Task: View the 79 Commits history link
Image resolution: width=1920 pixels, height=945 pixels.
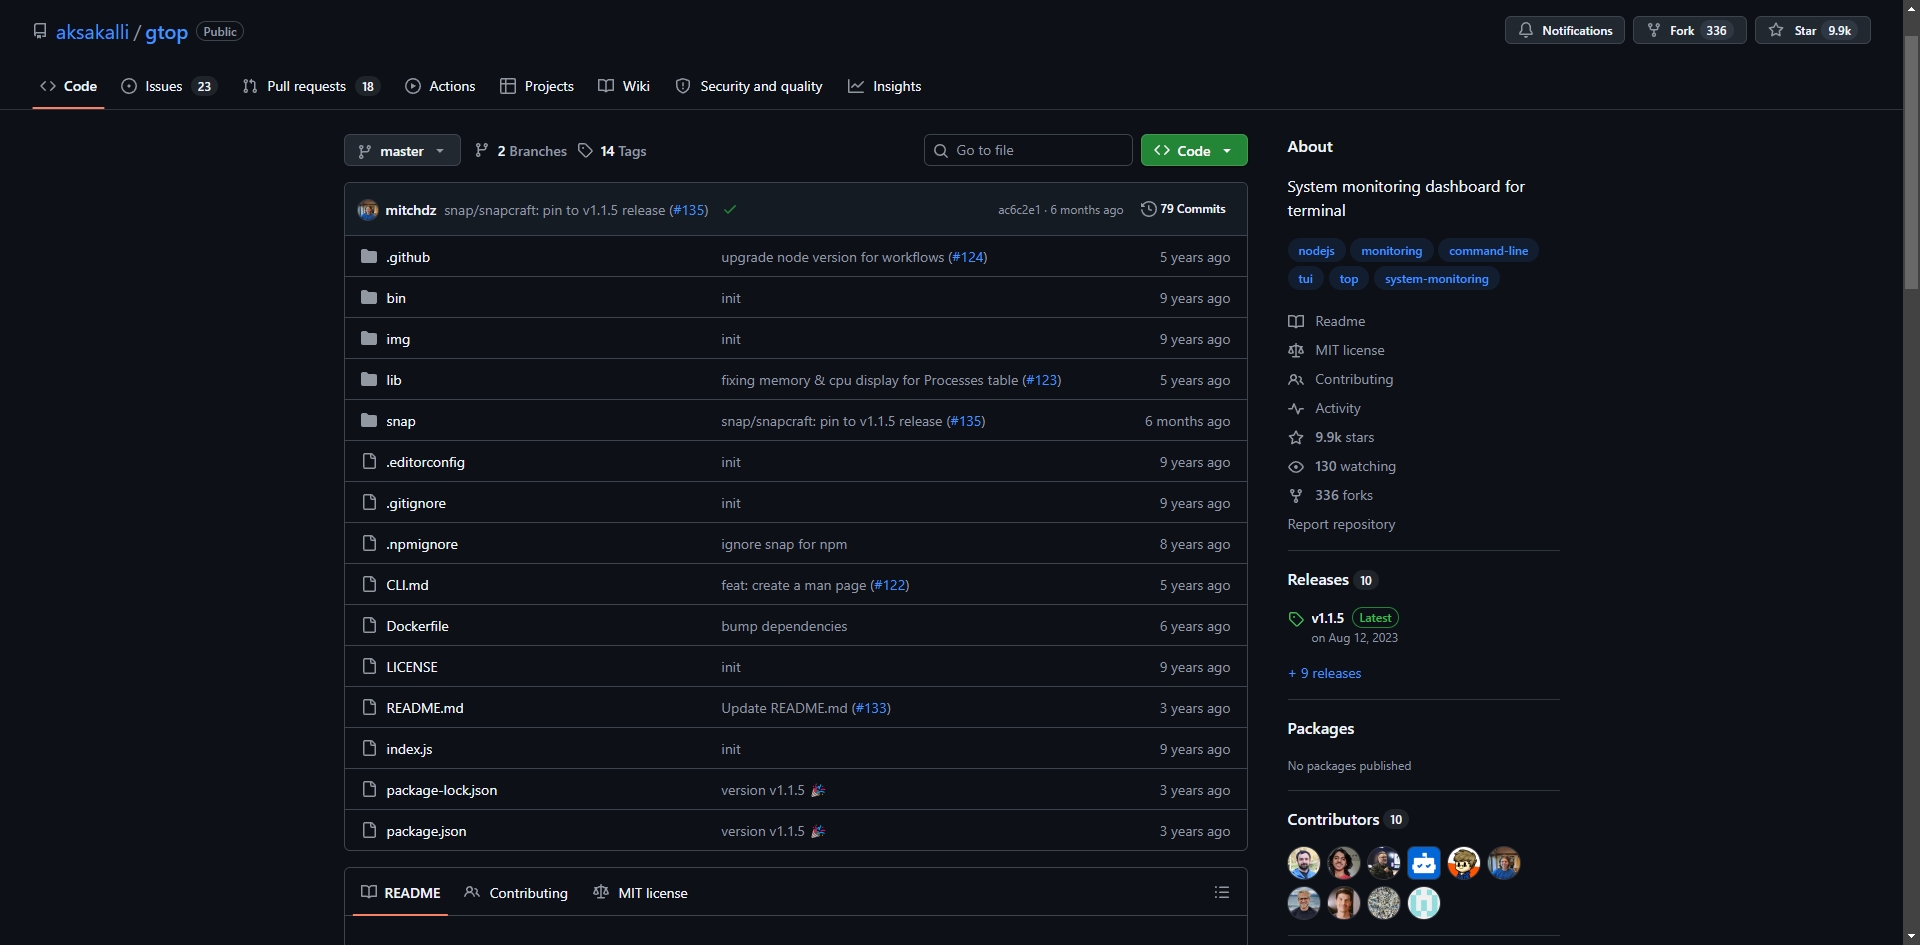Action: coord(1183,209)
